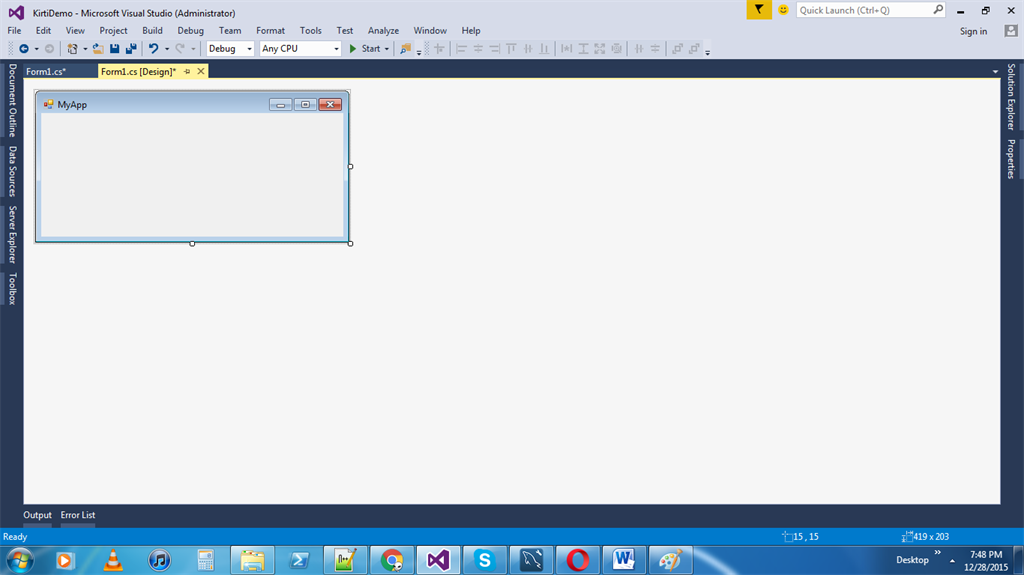The height and width of the screenshot is (575, 1024).
Task: Close the Form1.cs [Design] tab
Action: coord(200,71)
